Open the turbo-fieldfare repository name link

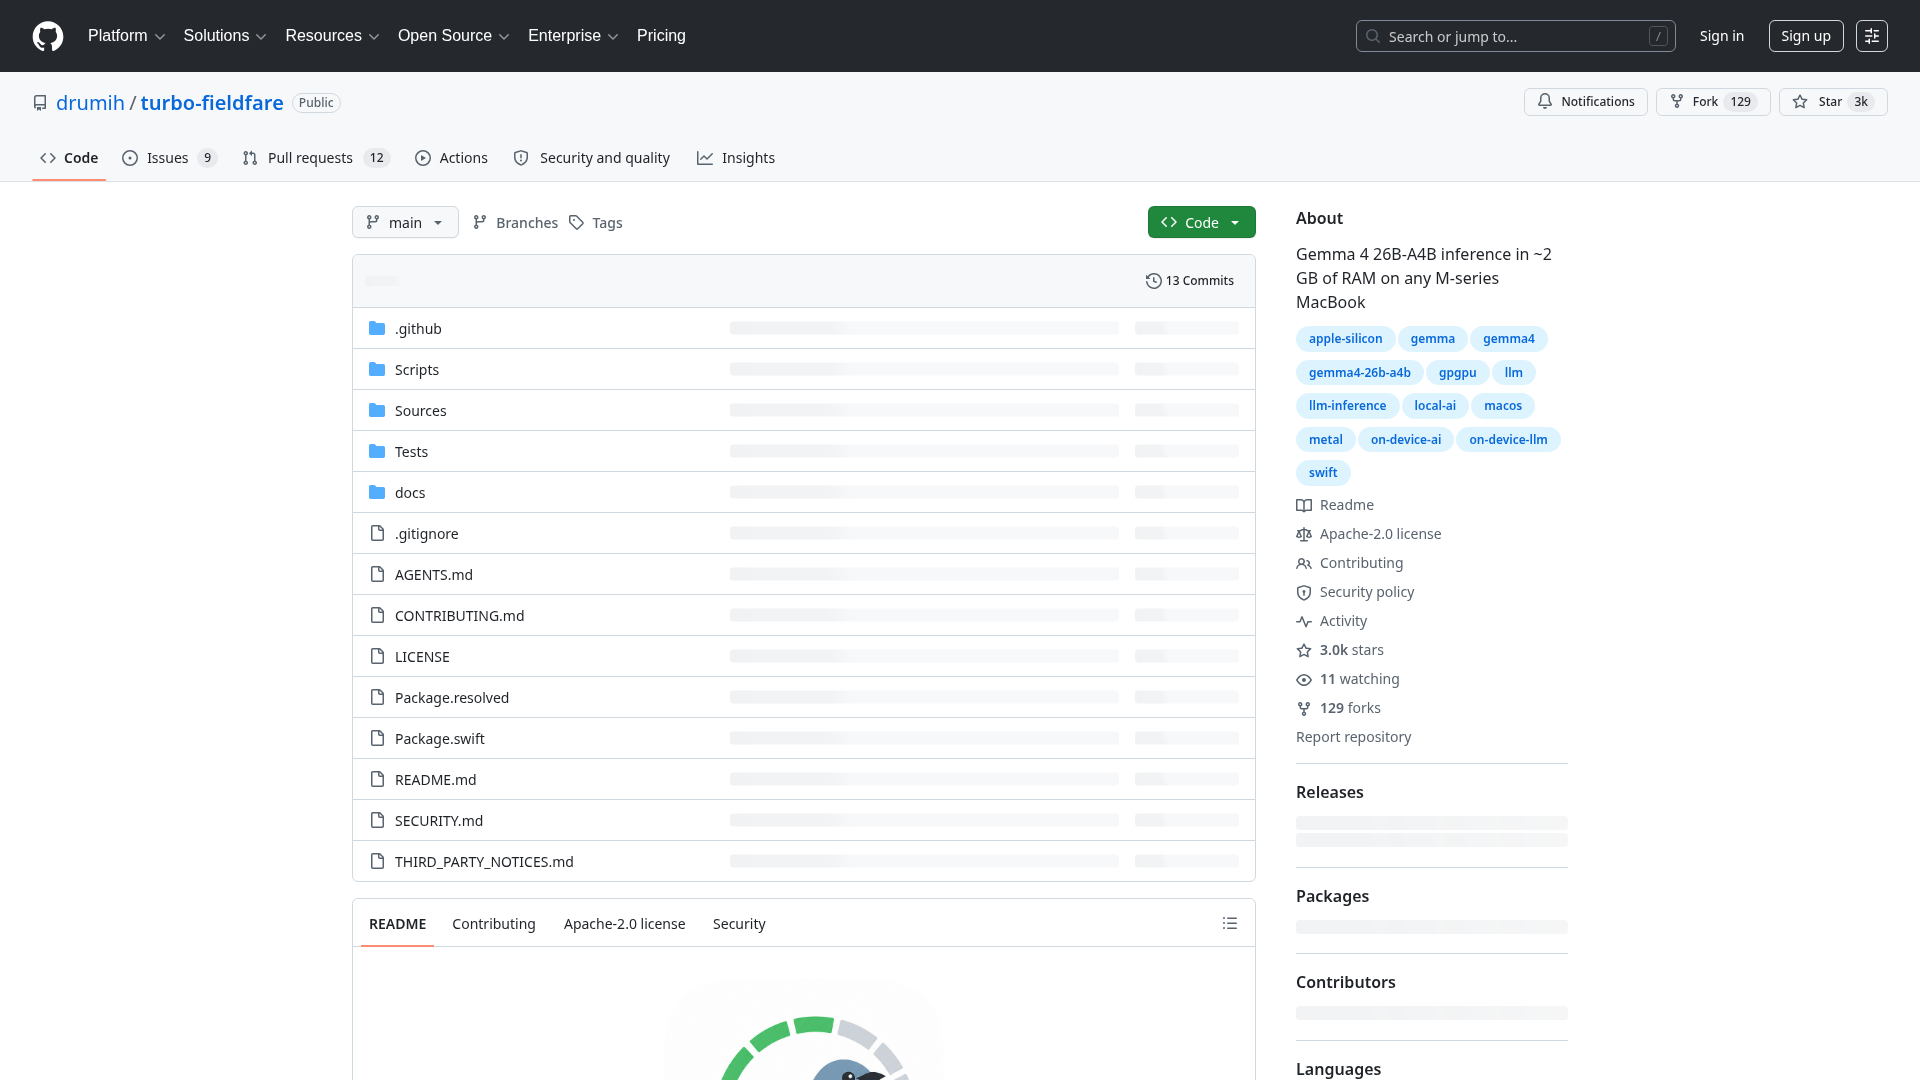[212, 103]
